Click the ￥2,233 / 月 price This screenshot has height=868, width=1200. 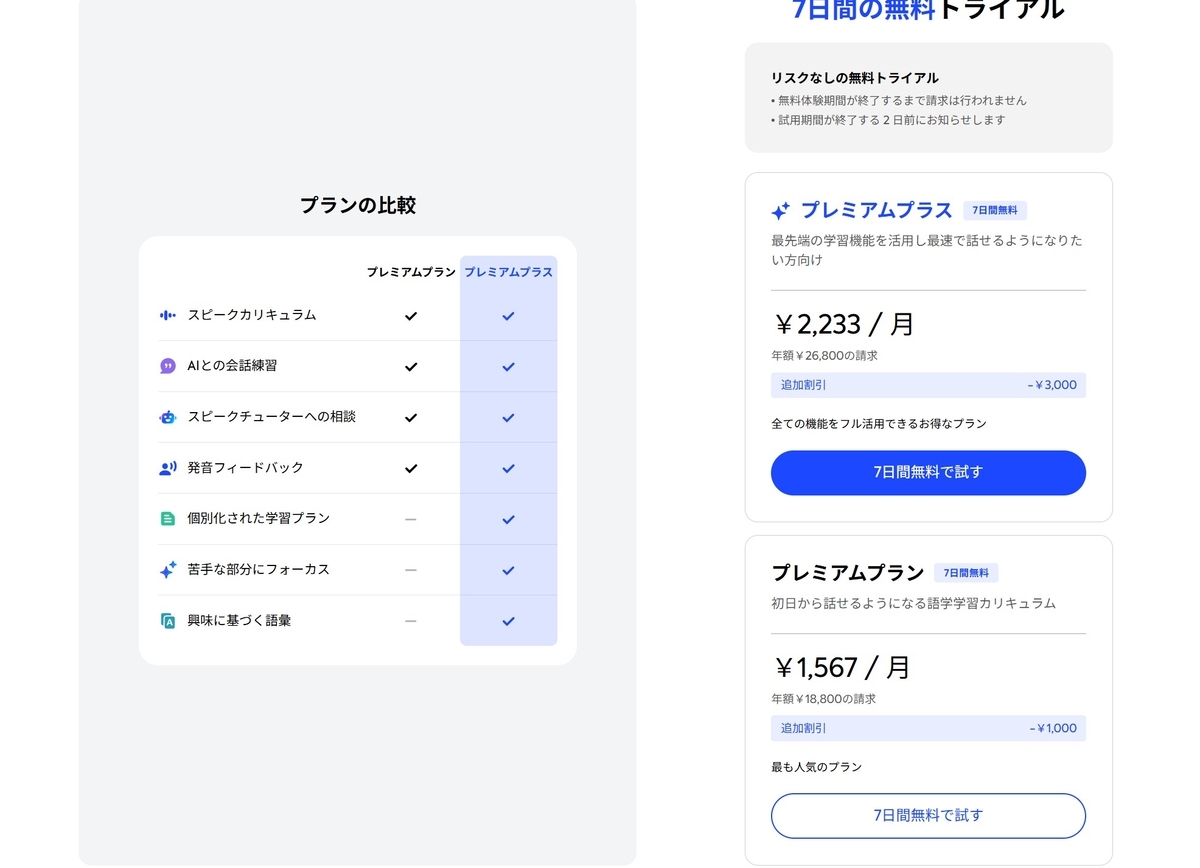[x=844, y=324]
